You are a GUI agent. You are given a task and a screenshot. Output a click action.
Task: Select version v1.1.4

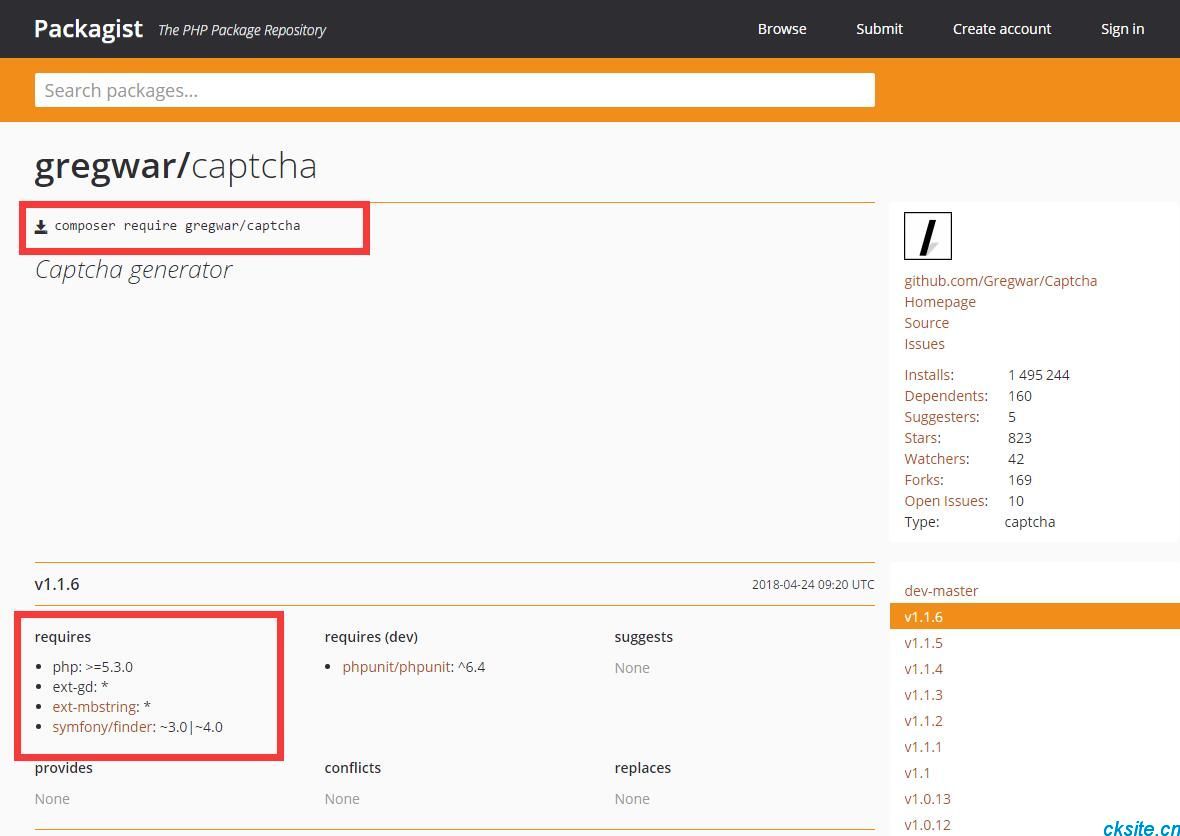coord(923,669)
